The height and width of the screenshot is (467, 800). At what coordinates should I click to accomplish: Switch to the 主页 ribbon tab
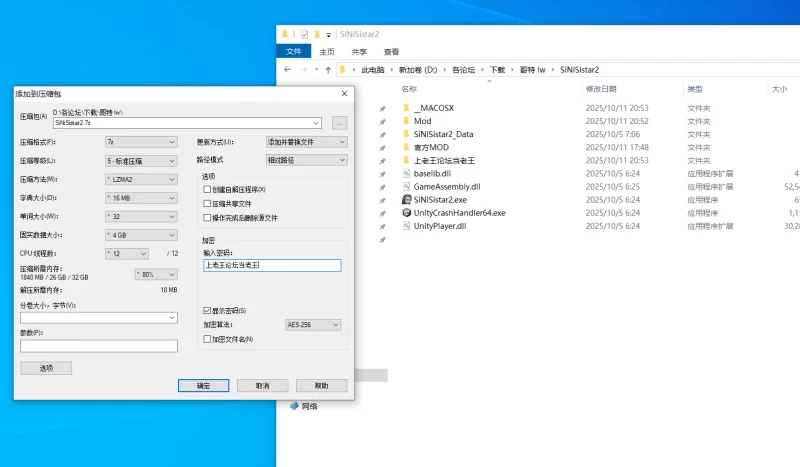327,52
